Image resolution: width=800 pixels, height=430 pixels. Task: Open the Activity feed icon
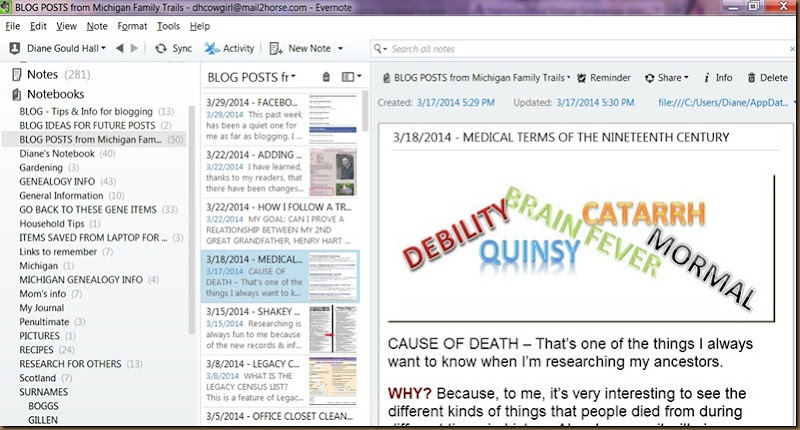[x=212, y=48]
